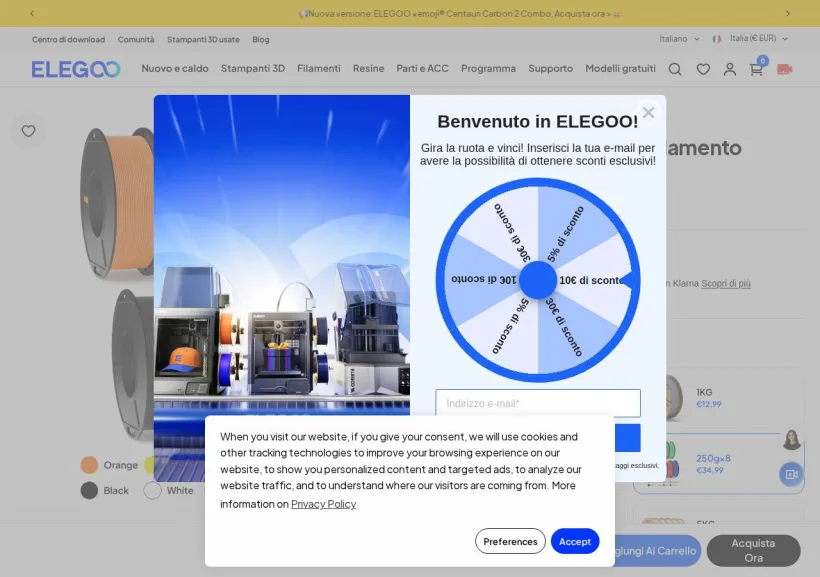The height and width of the screenshot is (577, 820).
Task: Add product to wishlist heart button
Action: click(x=28, y=131)
